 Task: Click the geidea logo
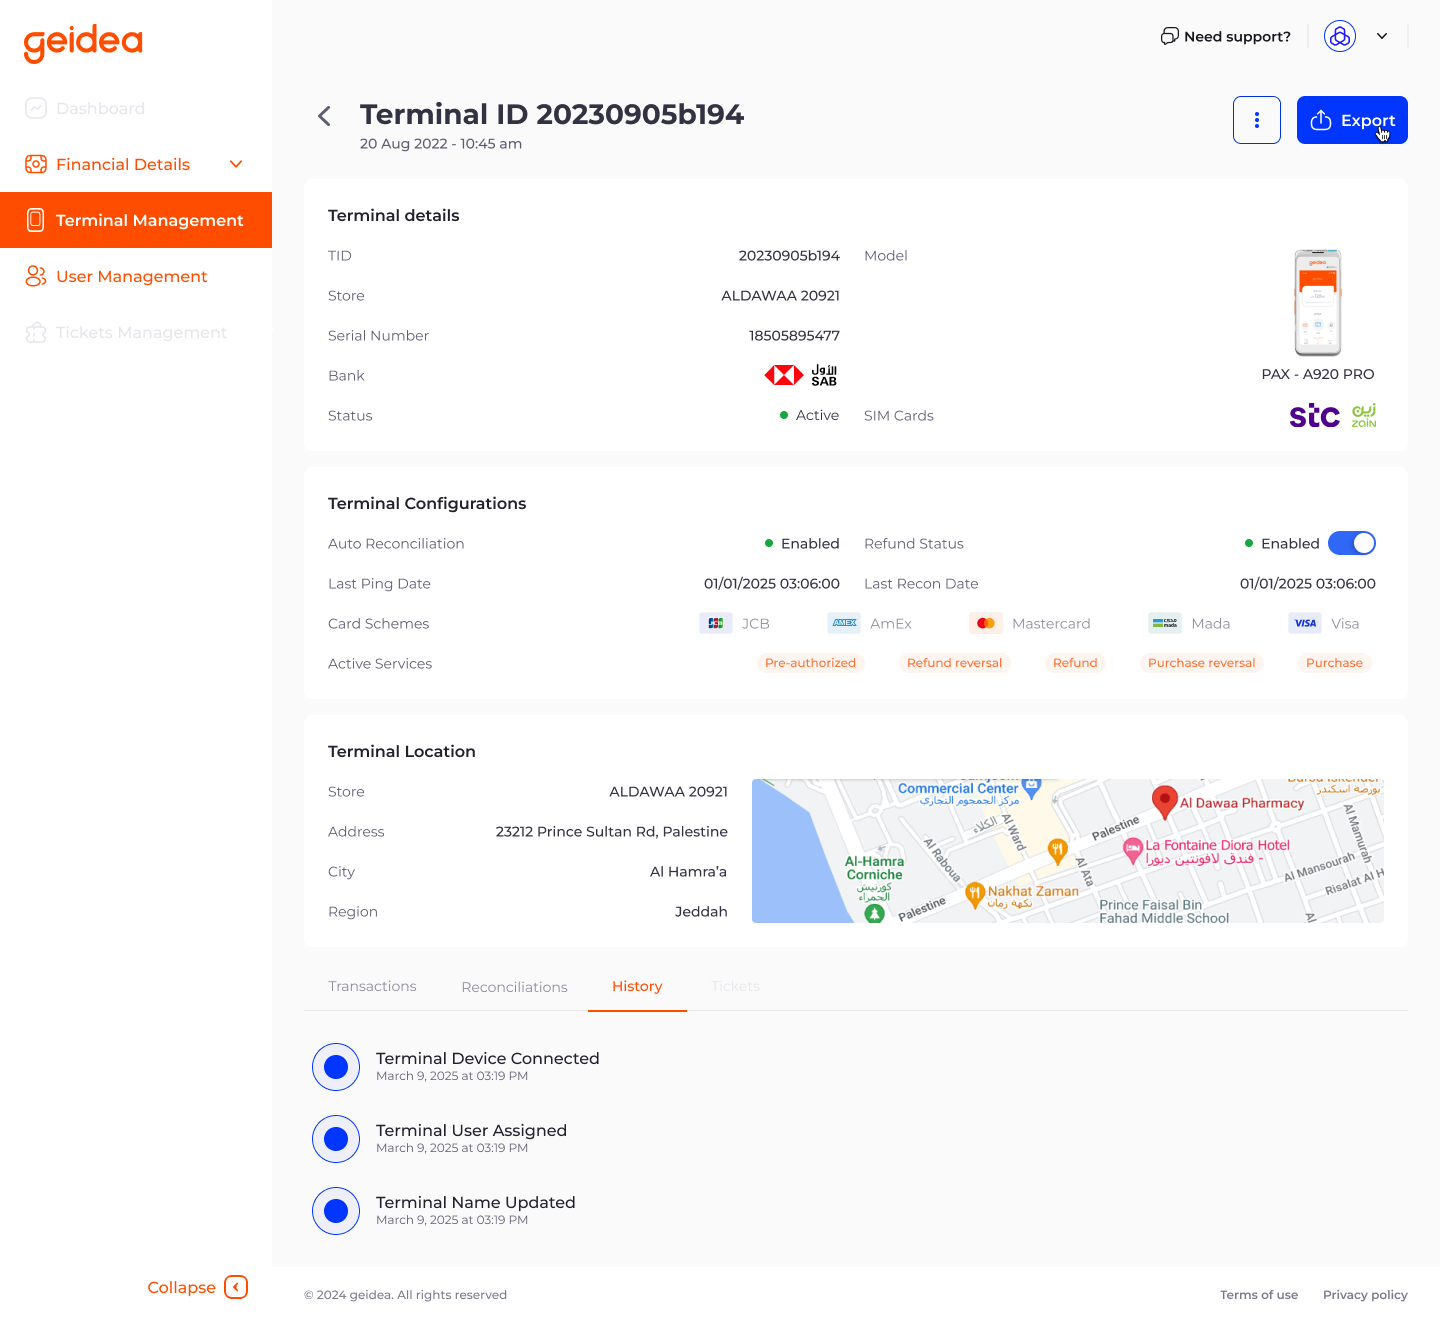(x=83, y=42)
